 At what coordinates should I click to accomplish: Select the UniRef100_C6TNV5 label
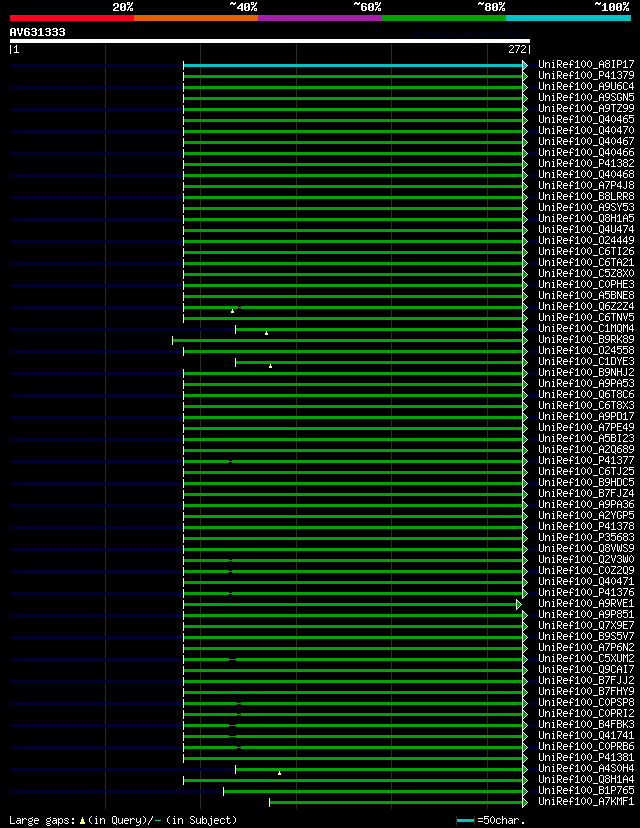pyautogui.click(x=586, y=317)
